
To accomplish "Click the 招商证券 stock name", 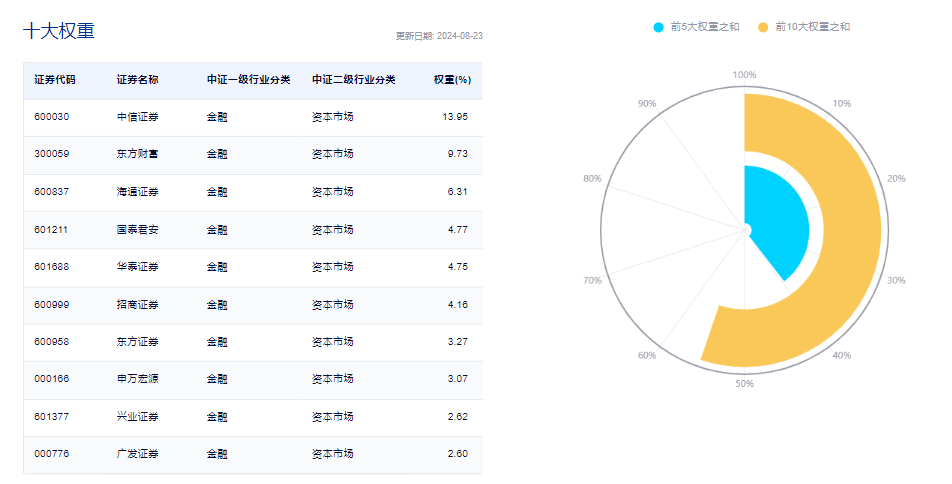I will 137,304.
